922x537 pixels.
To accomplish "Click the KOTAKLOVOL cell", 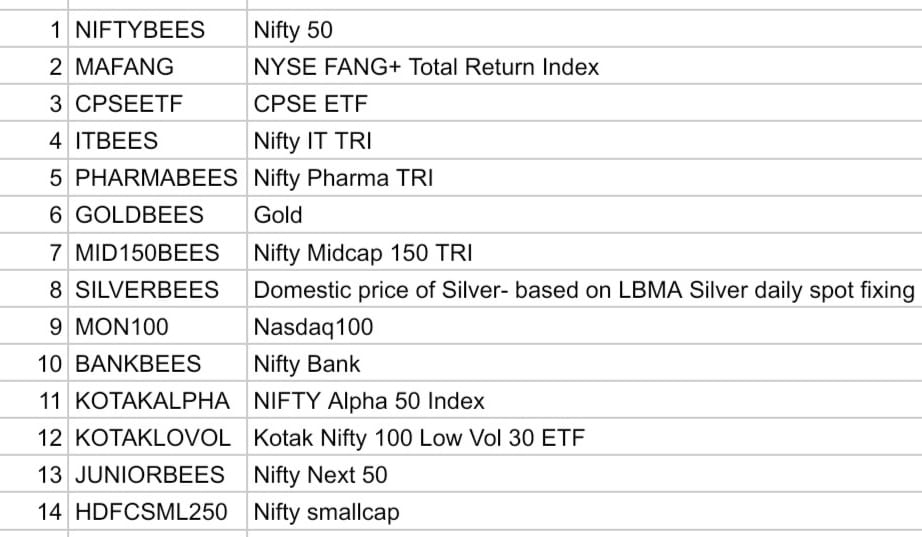I will tap(153, 438).
